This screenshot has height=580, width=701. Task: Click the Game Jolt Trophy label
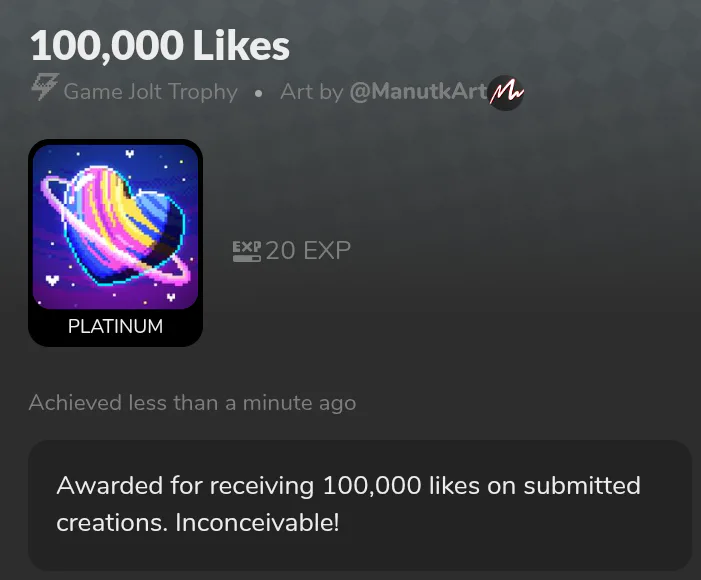tap(150, 92)
